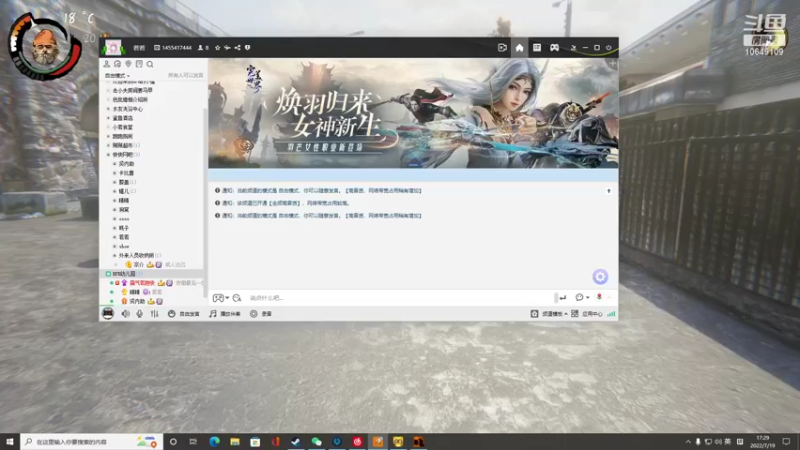Search channels with the magnifier icon
The height and width of the screenshot is (450, 800).
pos(150,64)
